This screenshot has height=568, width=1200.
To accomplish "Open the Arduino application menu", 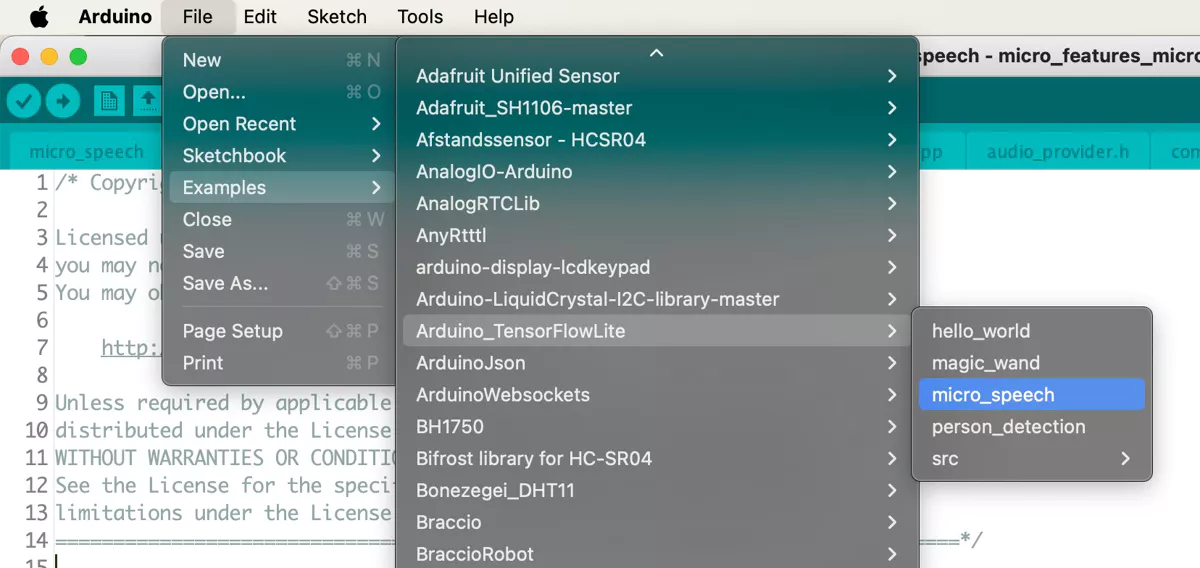I will click(x=115, y=16).
